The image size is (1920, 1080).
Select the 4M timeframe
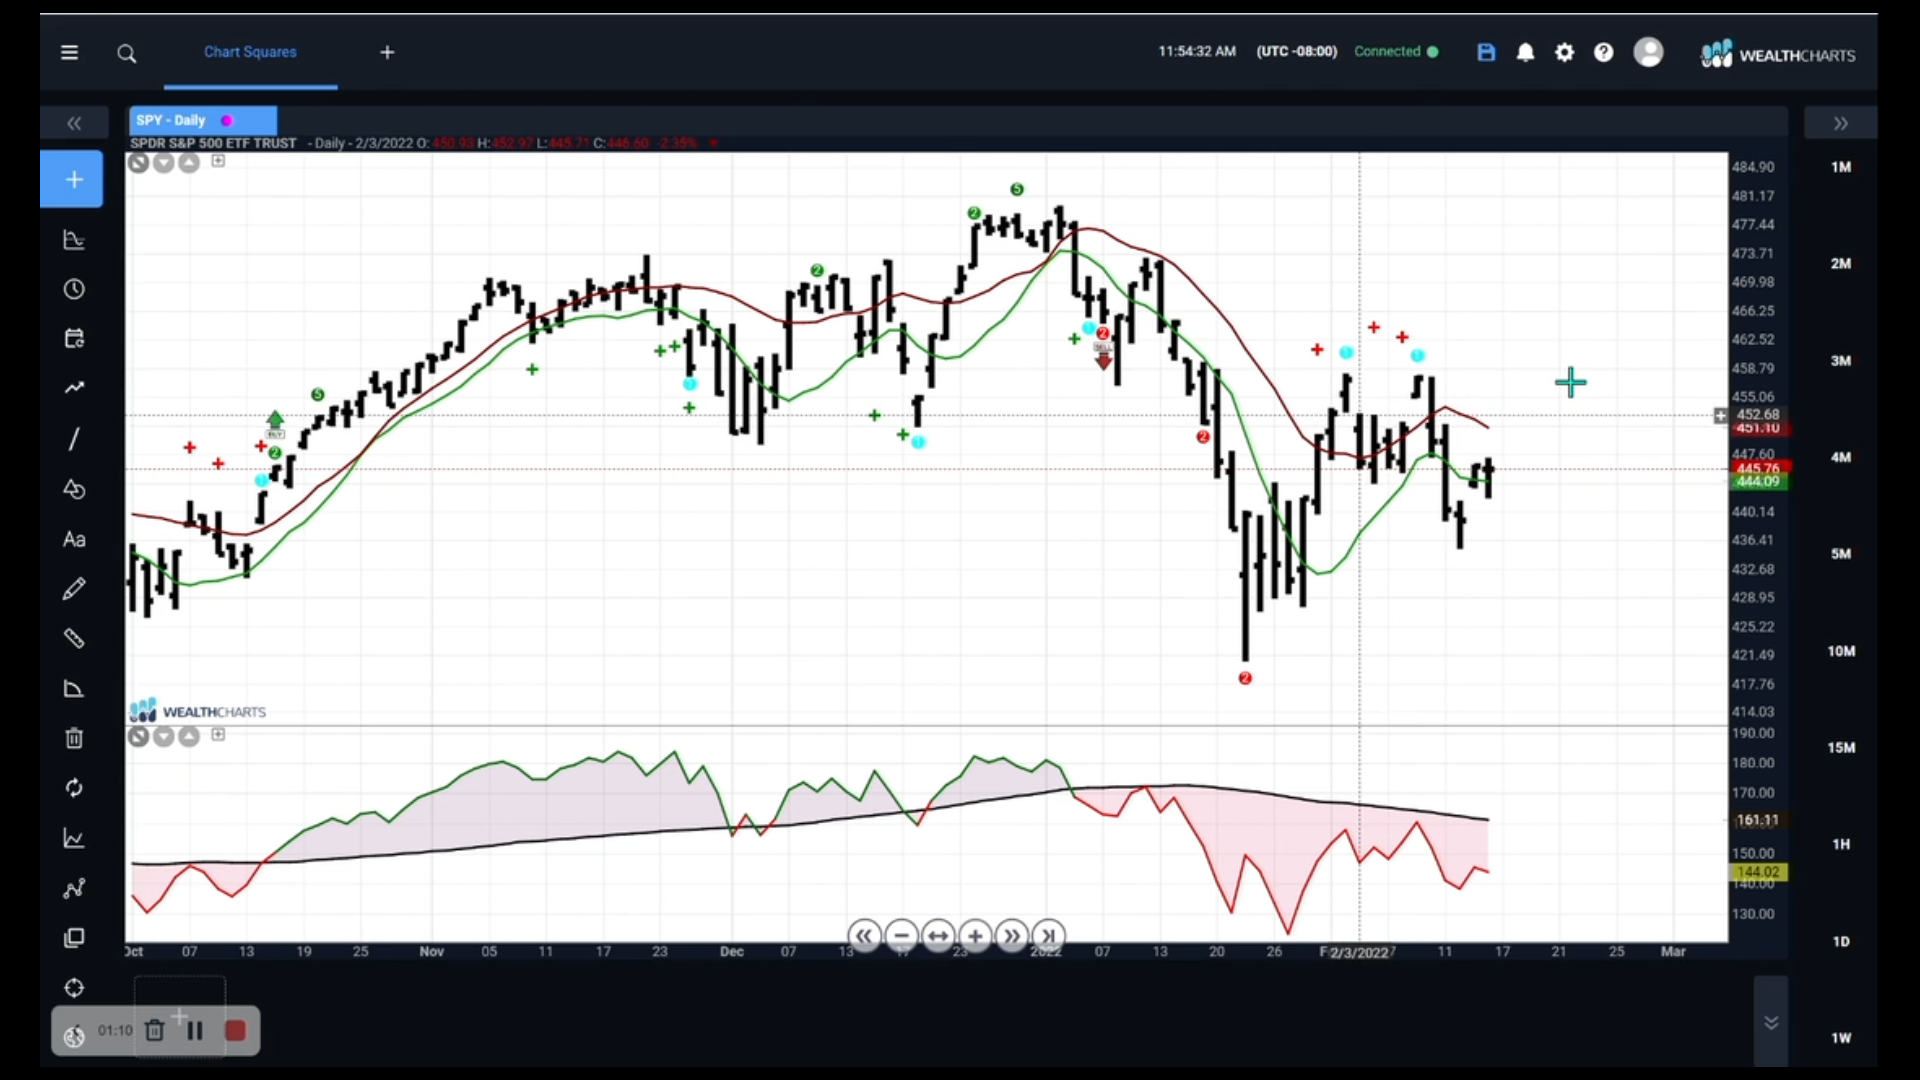coord(1841,457)
